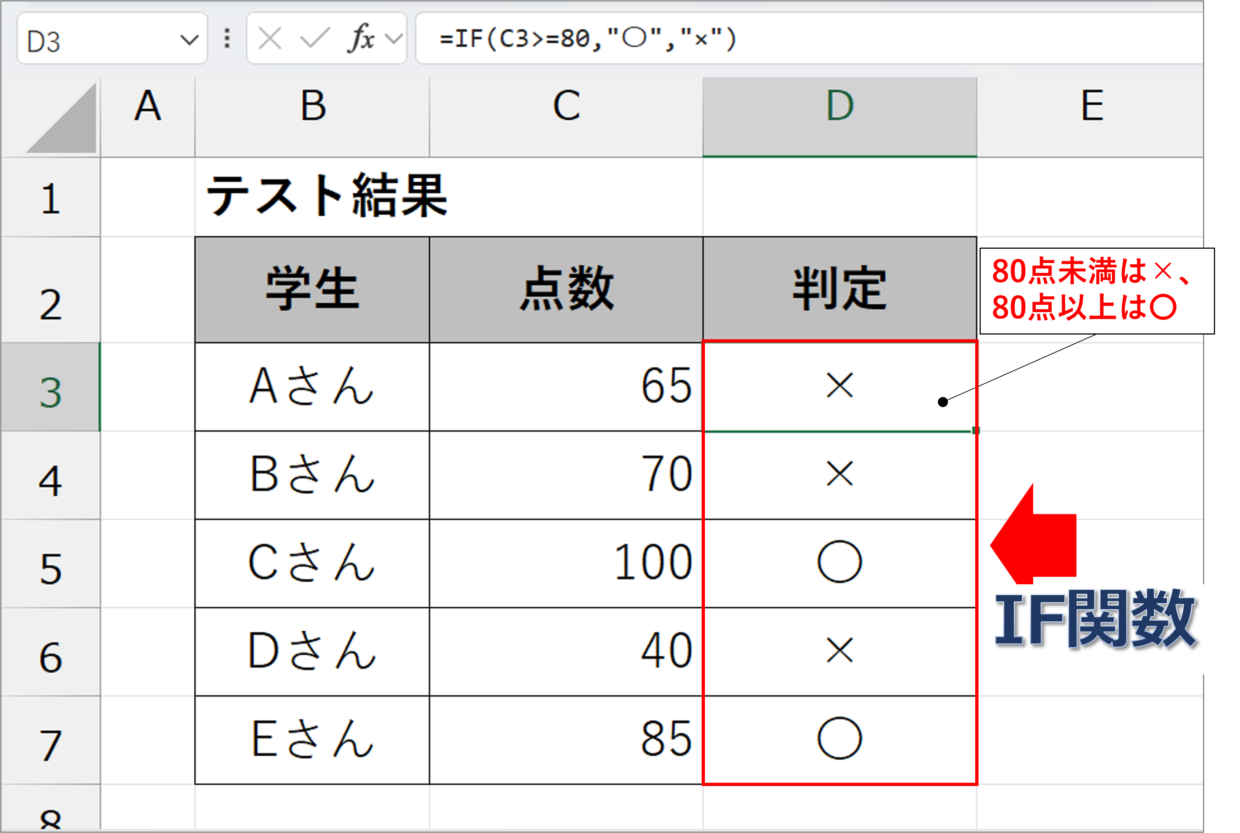Click the 判定 header cell
The height and width of the screenshot is (833, 1240).
click(839, 290)
